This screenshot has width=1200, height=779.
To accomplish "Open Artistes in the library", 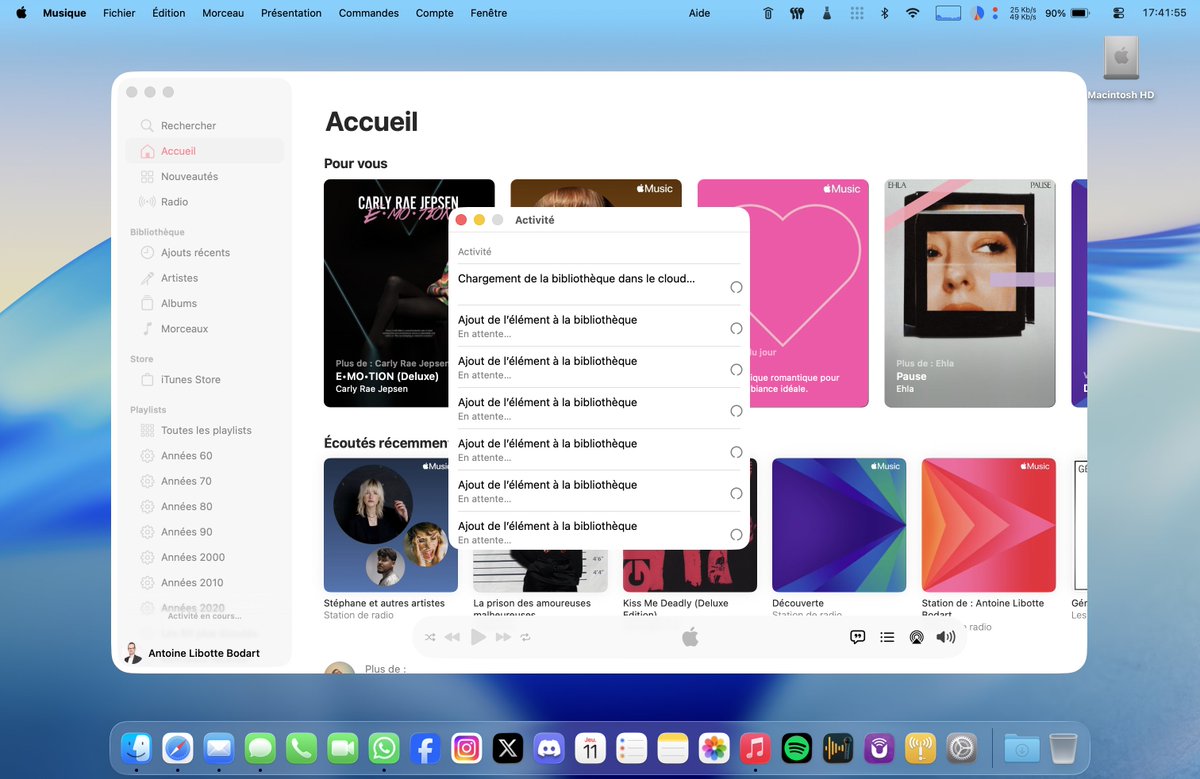I will pyautogui.click(x=205, y=278).
